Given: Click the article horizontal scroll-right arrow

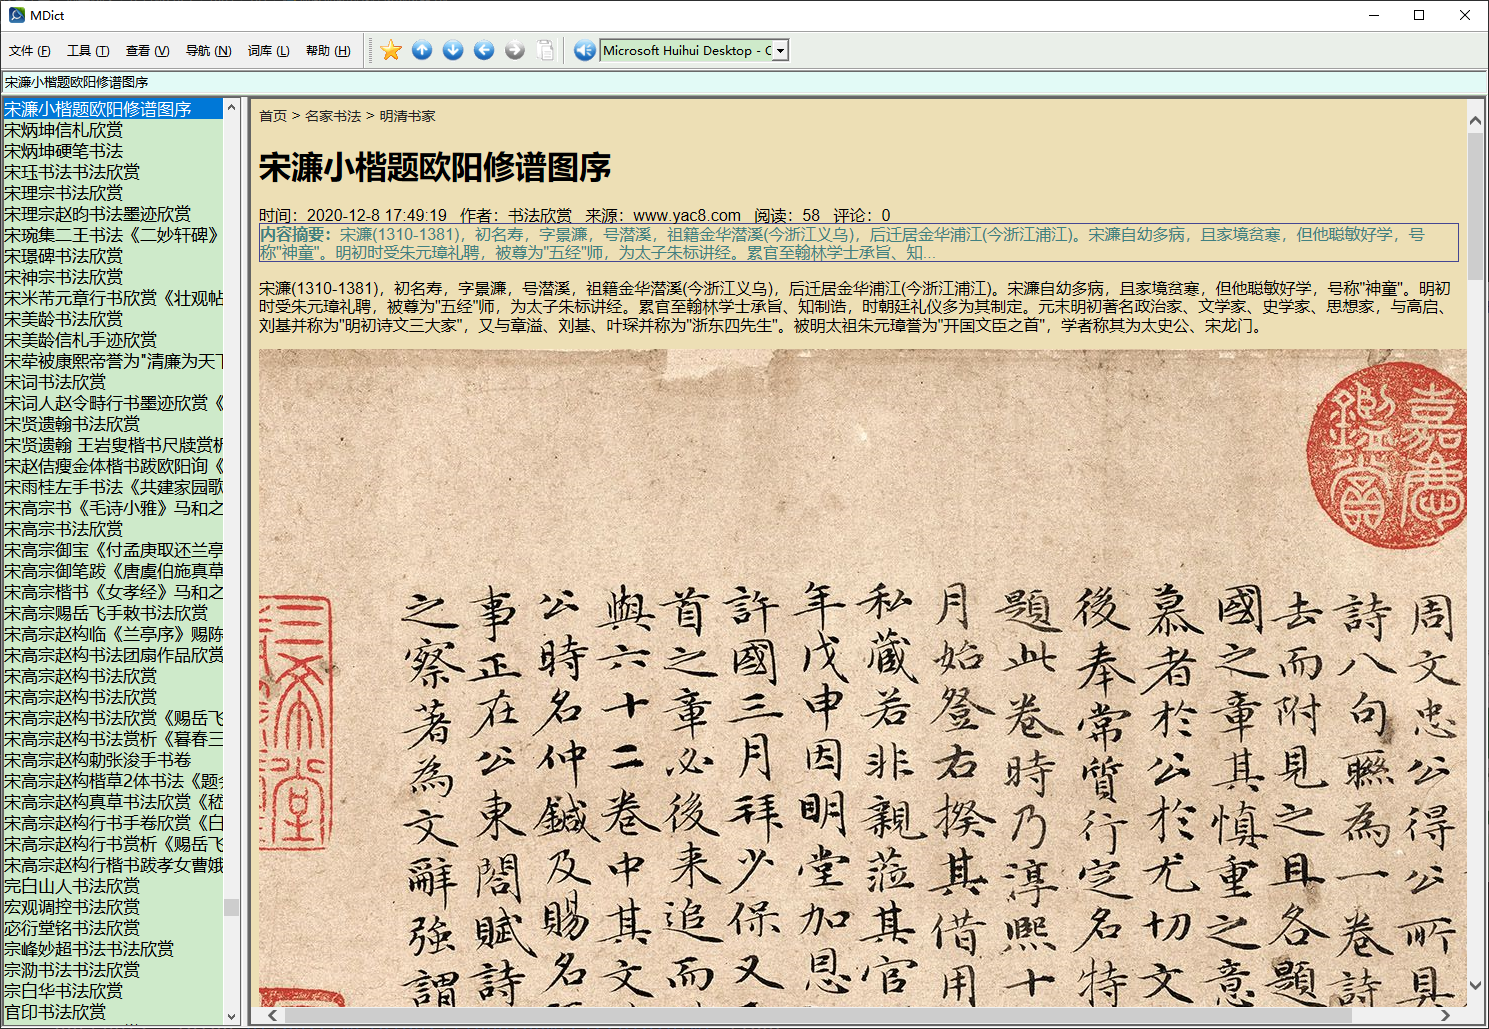Looking at the screenshot, I should click(1445, 1015).
